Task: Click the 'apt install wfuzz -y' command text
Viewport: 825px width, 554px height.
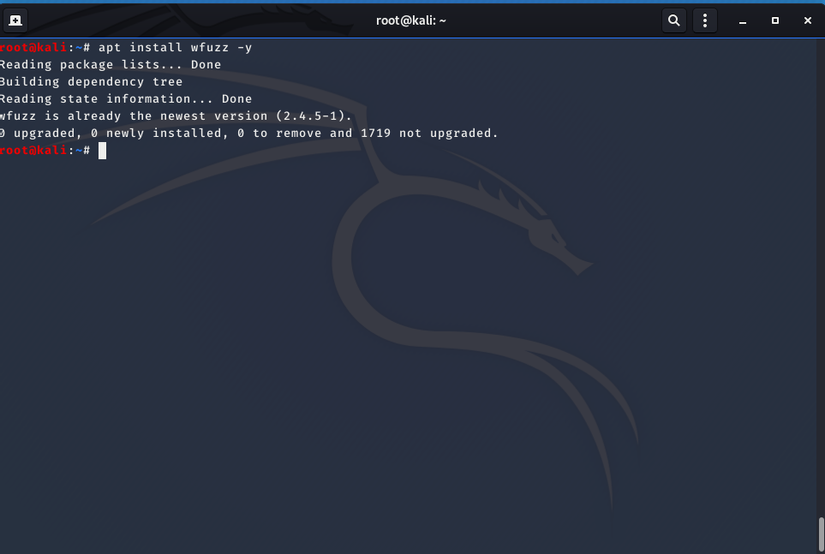Action: click(175, 47)
